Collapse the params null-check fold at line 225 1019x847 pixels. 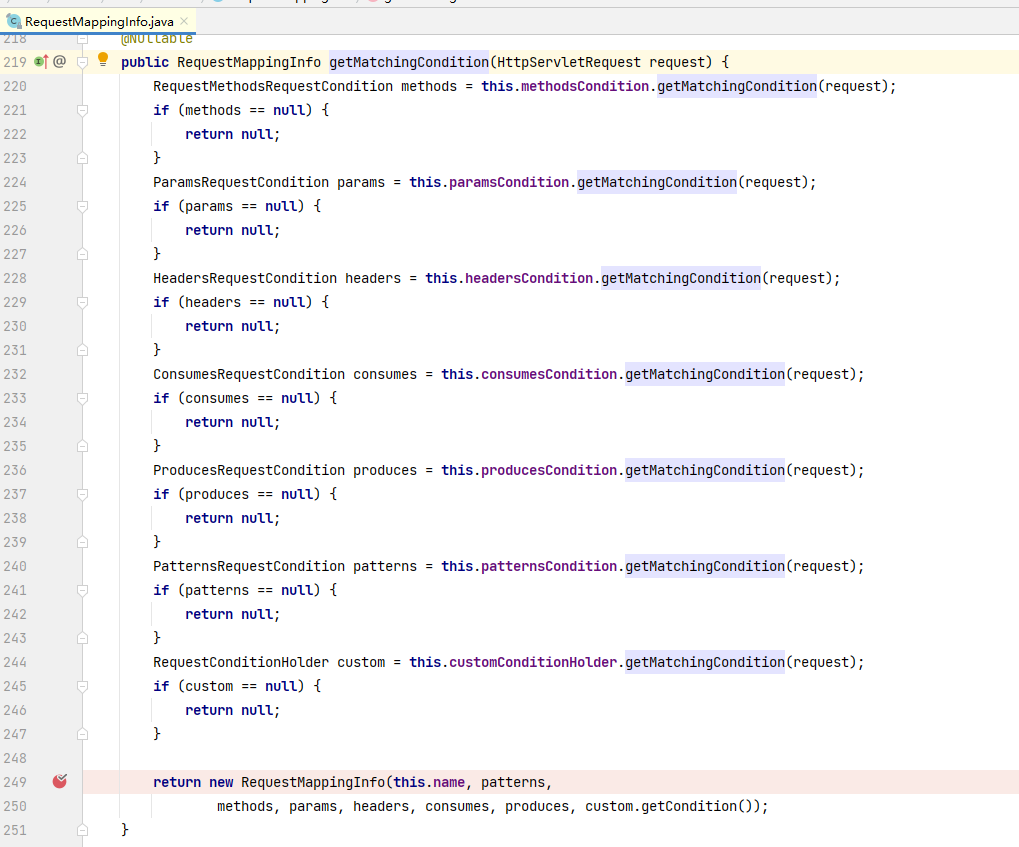[x=83, y=207]
